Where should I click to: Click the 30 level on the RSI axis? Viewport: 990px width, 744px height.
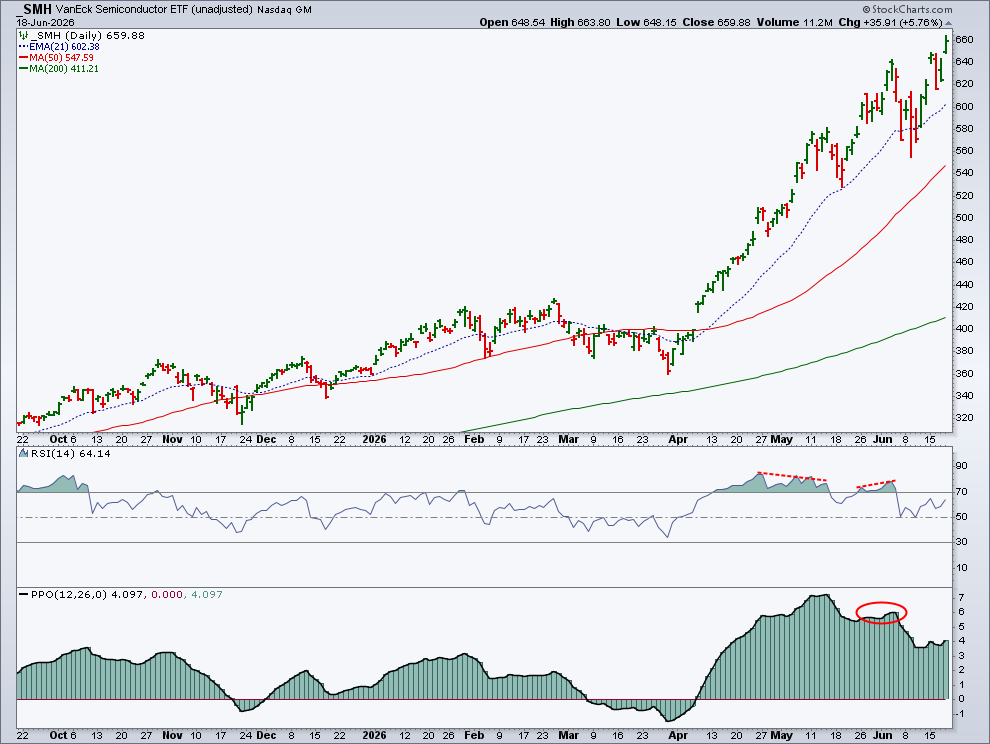(x=962, y=543)
